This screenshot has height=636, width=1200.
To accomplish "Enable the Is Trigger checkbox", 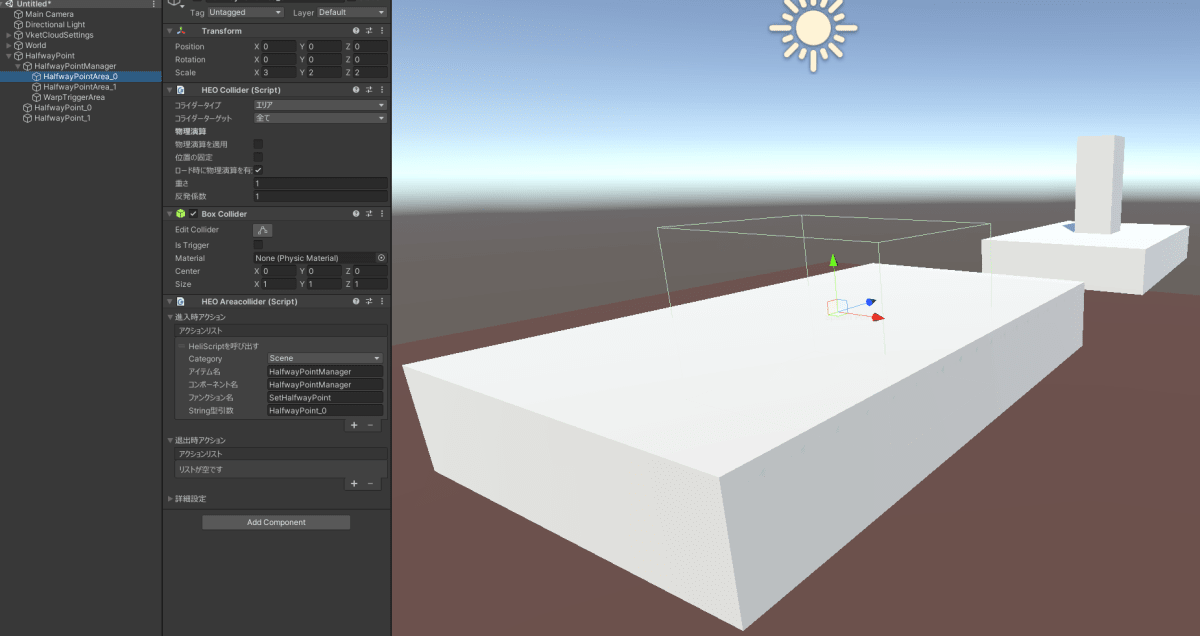I will pyautogui.click(x=258, y=244).
